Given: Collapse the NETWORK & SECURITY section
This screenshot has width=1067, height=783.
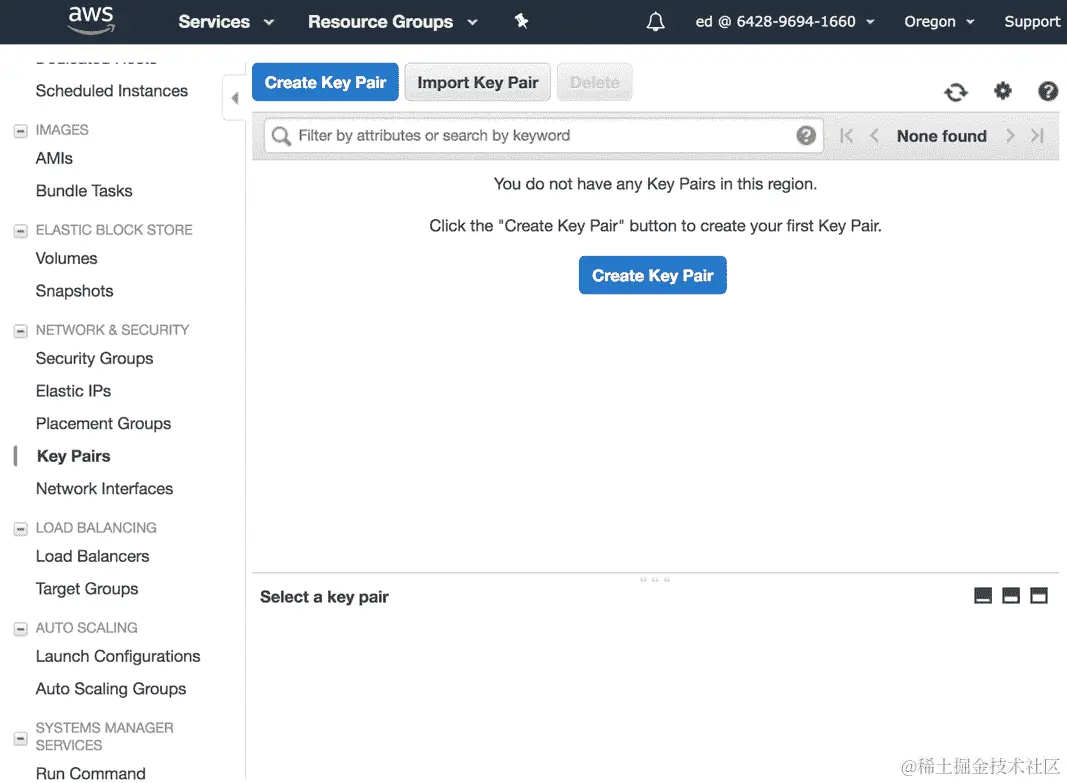Looking at the screenshot, I should pos(20,331).
